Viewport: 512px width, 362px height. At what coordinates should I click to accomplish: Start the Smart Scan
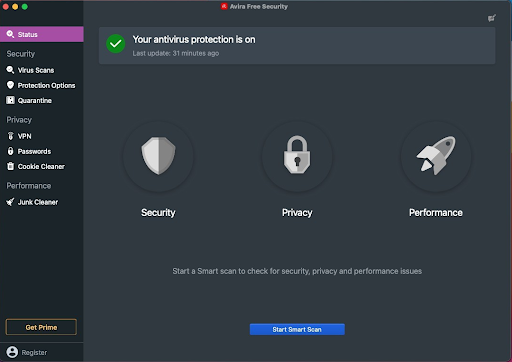point(297,329)
